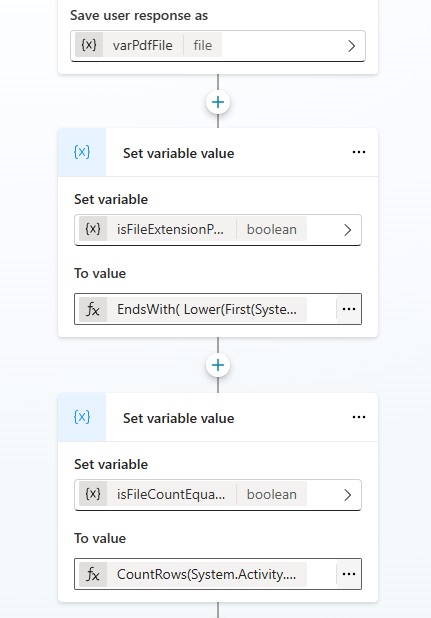The image size is (431, 618).
Task: Expand isFileExtensionP... variable chevron
Action: [x=347, y=230]
